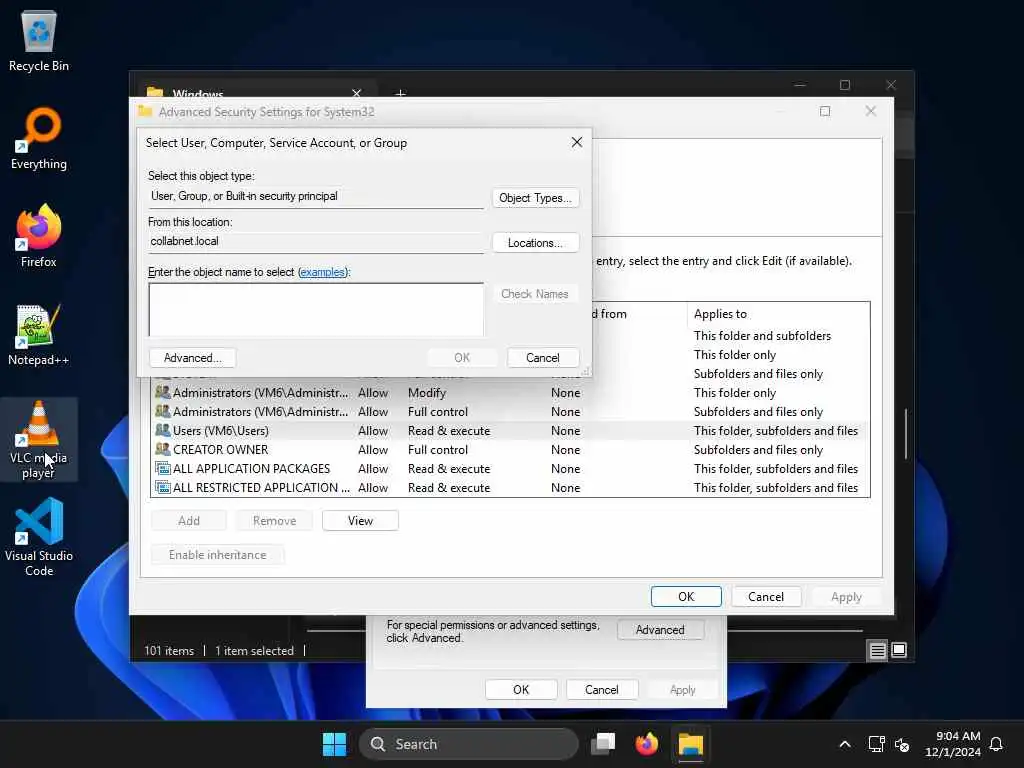The width and height of the screenshot is (1024, 768).
Task: Open the notifications bell icon
Action: 996,744
